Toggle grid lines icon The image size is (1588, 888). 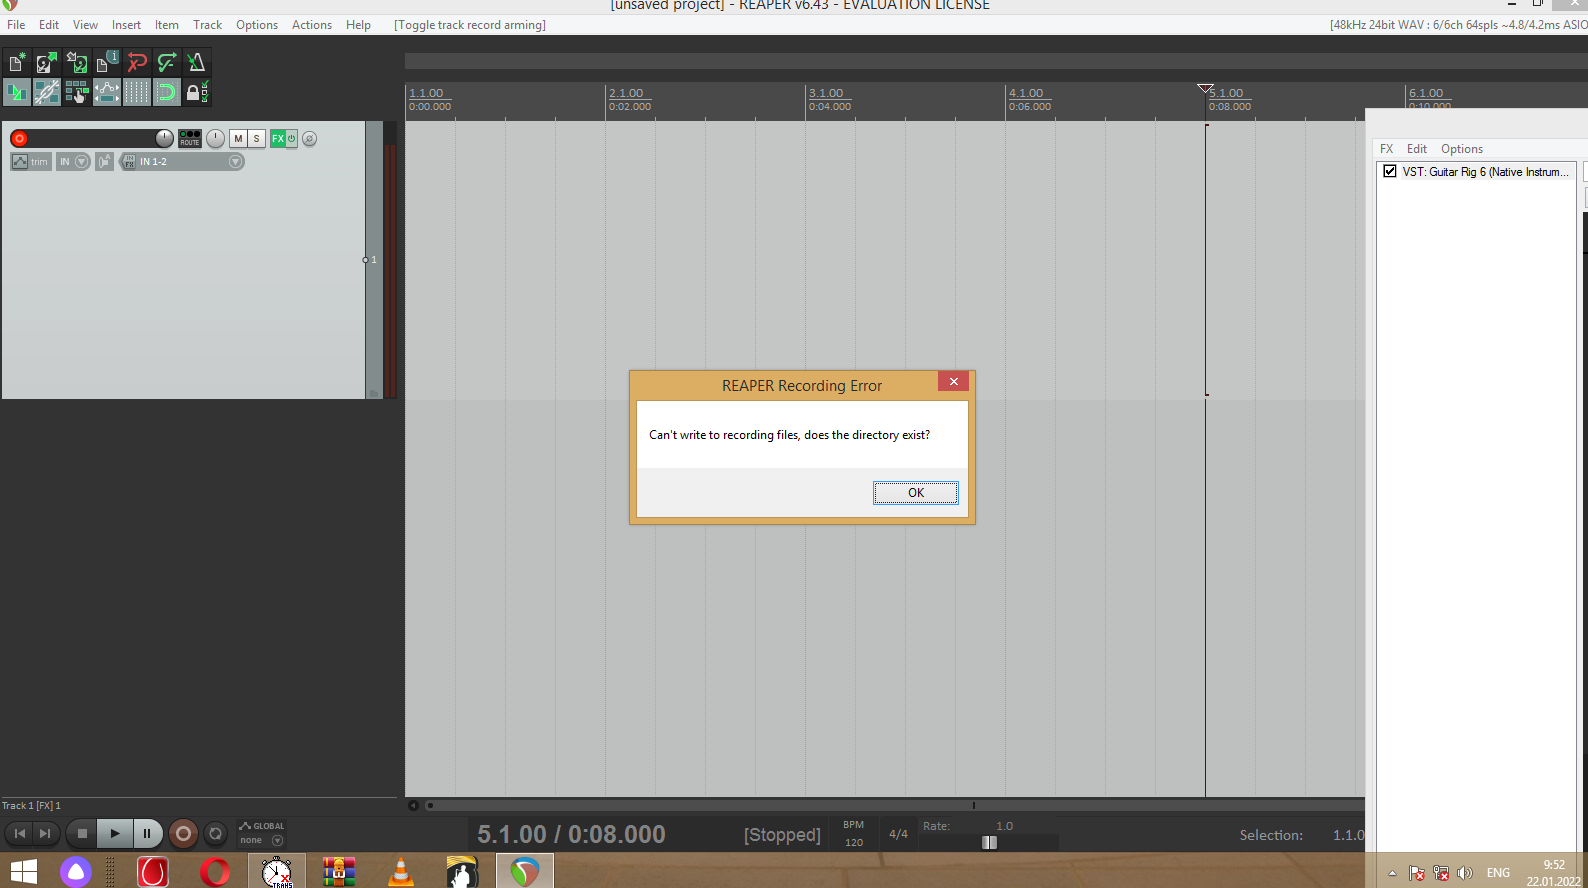[137, 93]
